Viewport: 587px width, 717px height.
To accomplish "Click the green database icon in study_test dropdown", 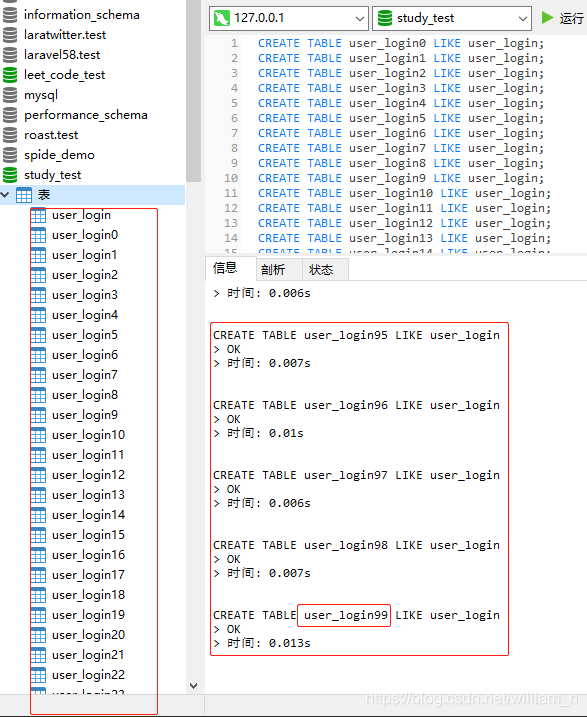I will pyautogui.click(x=385, y=18).
